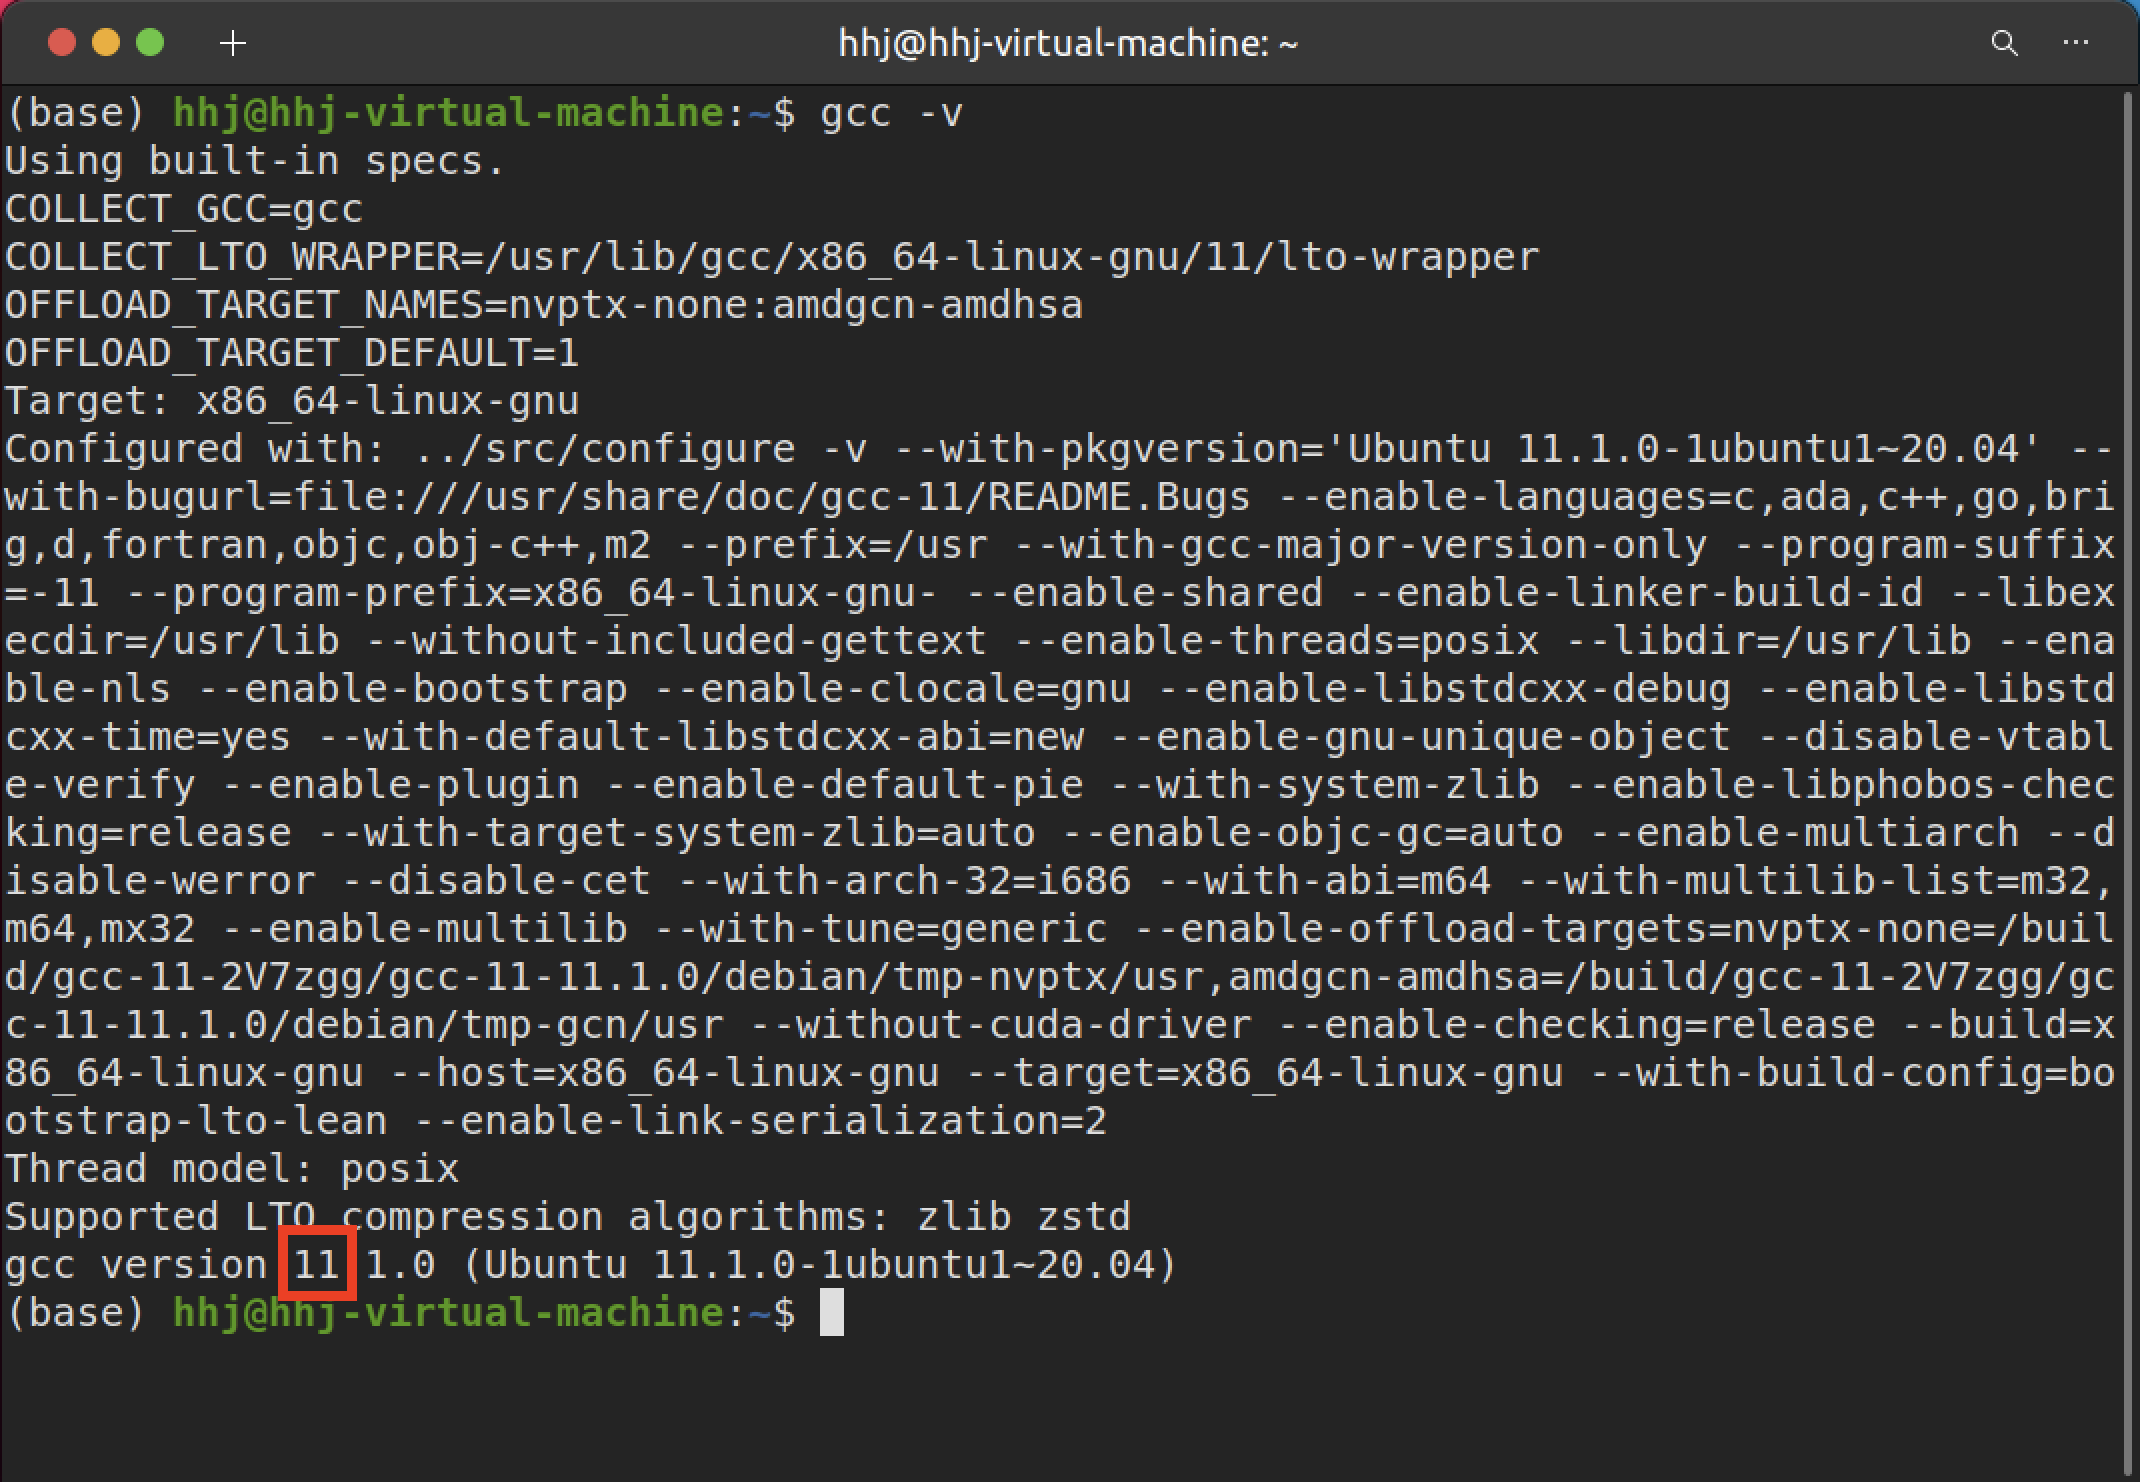Click the 'zlib zstd' compression algorithms text
2140x1482 pixels.
click(1024, 1216)
